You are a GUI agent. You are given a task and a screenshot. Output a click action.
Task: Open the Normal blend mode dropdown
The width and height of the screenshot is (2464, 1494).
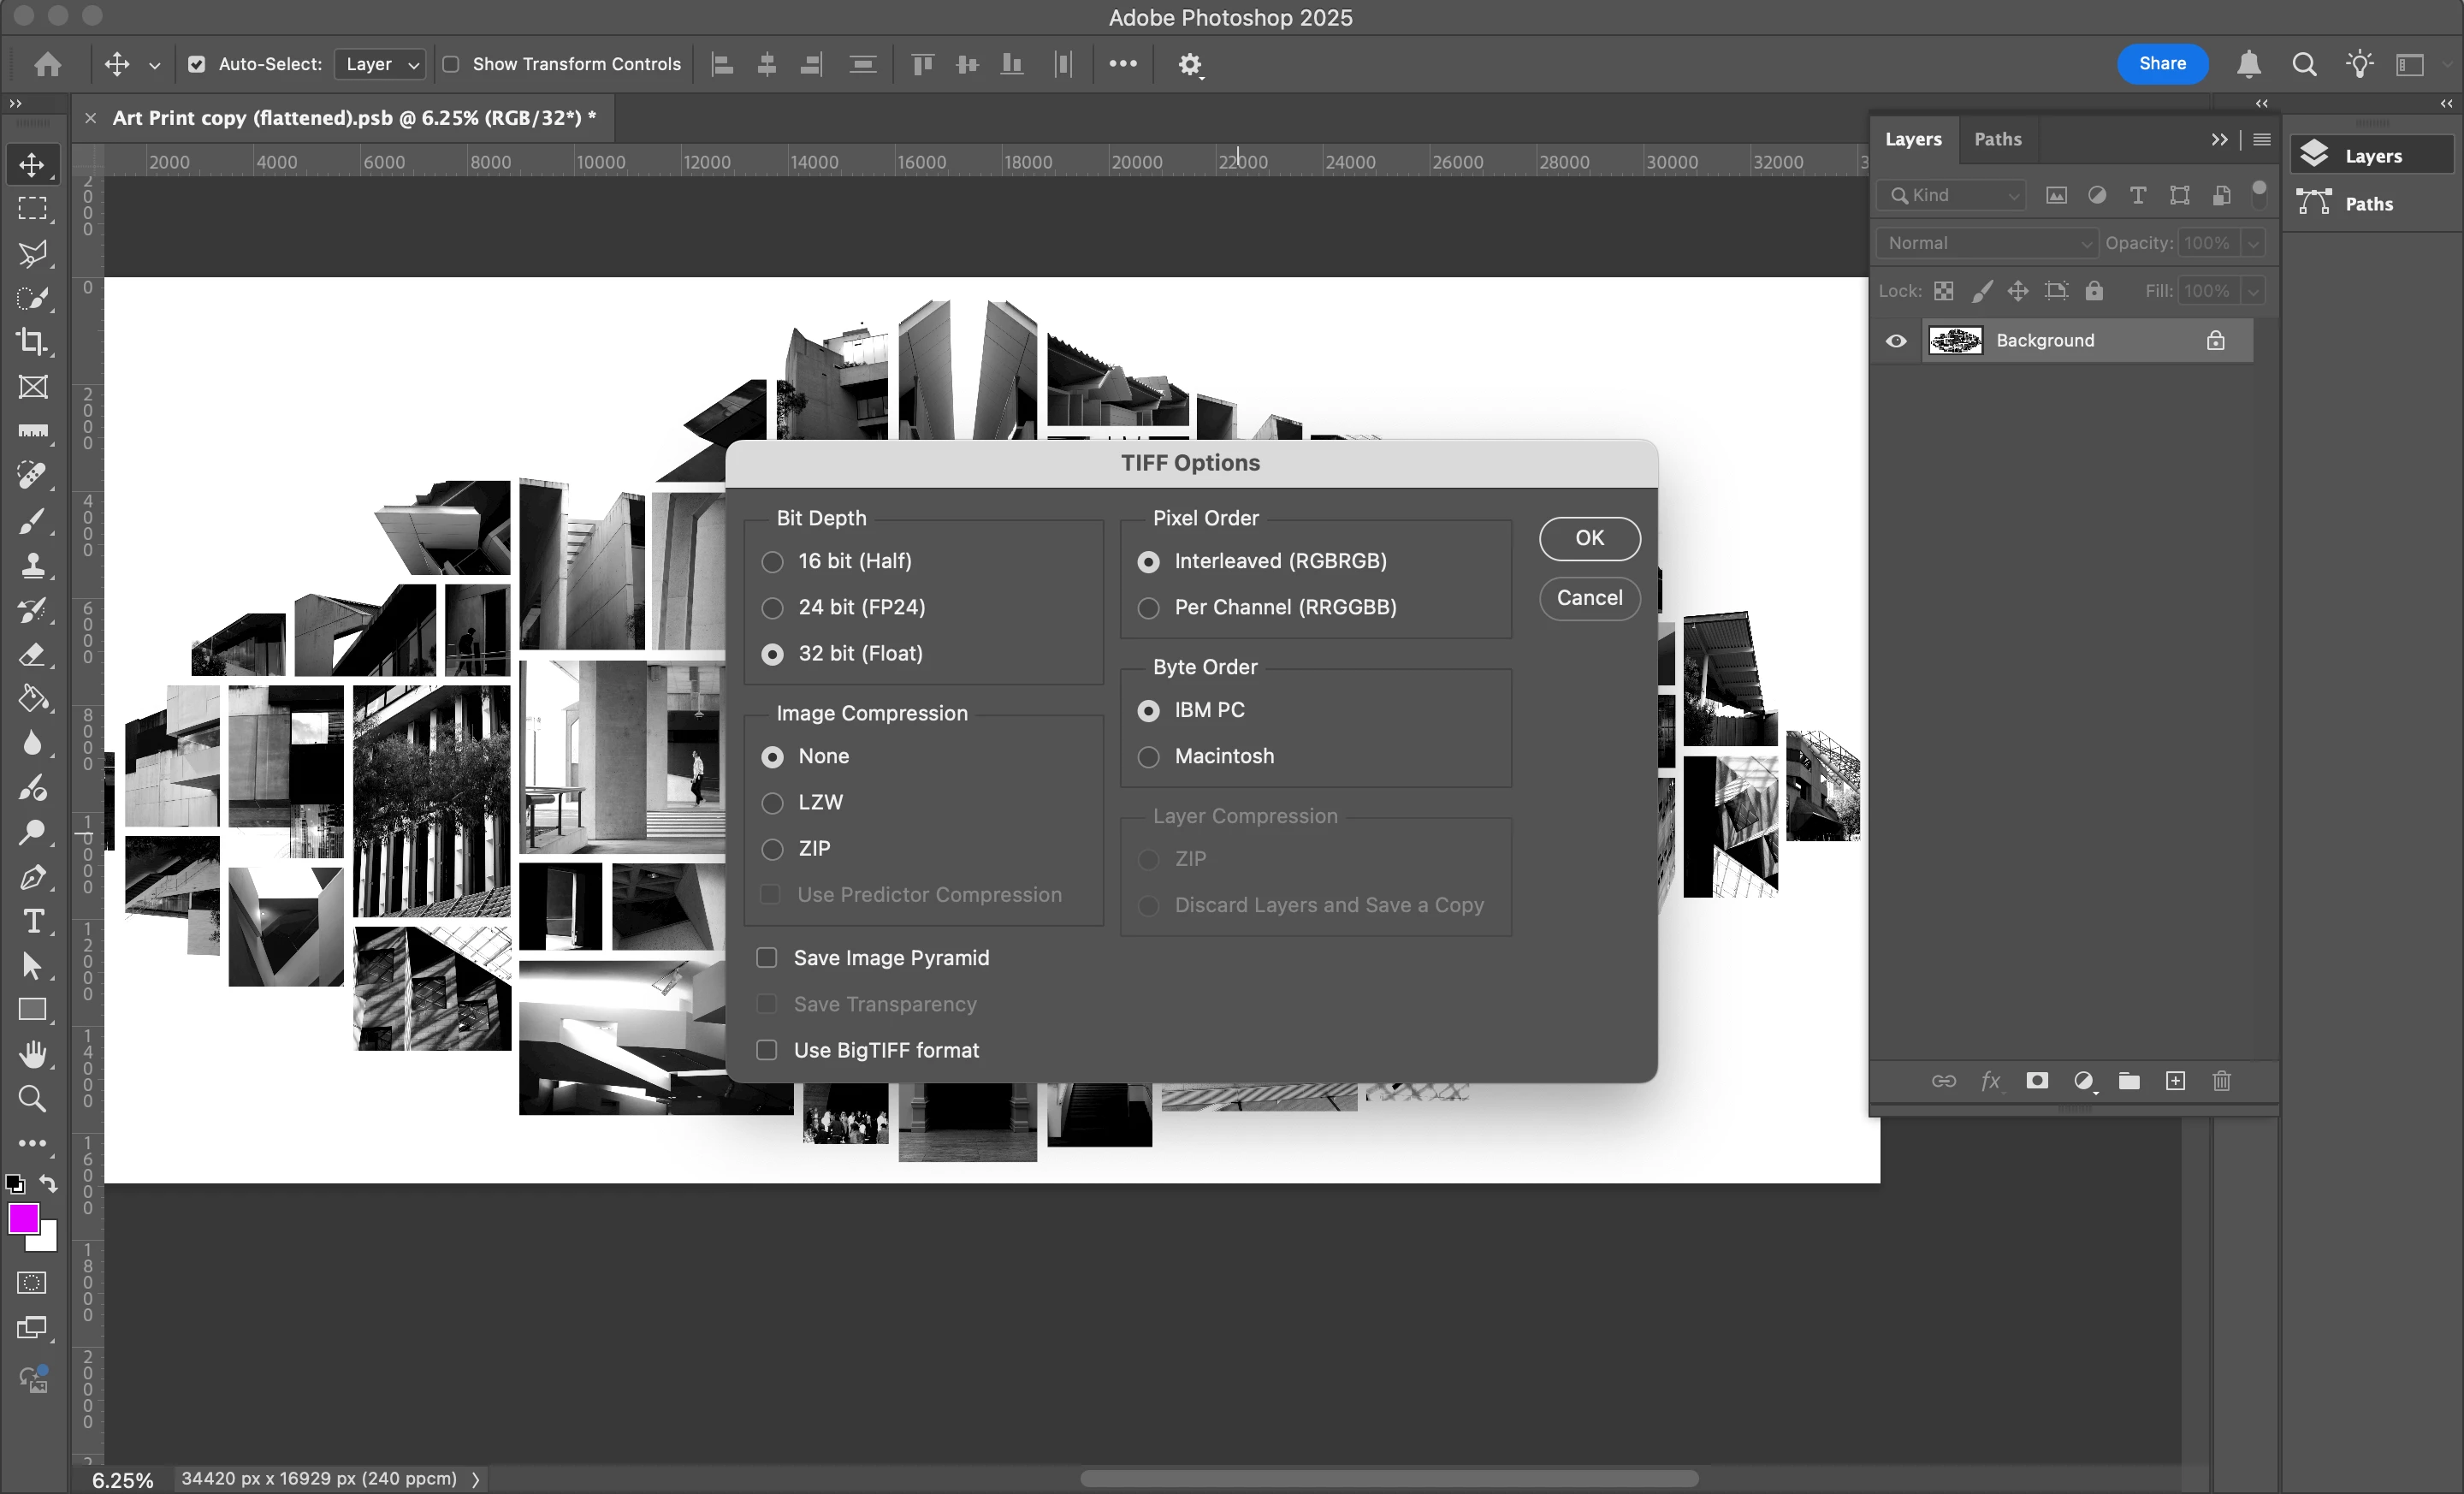(1986, 243)
